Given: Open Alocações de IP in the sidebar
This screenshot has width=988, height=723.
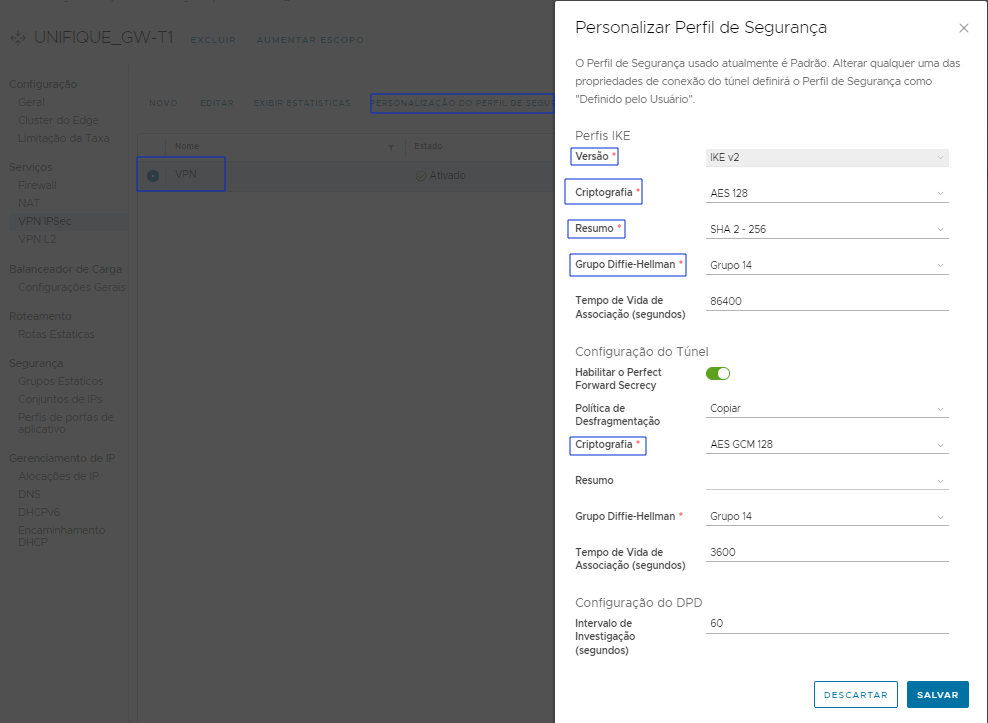Looking at the screenshot, I should point(58,476).
